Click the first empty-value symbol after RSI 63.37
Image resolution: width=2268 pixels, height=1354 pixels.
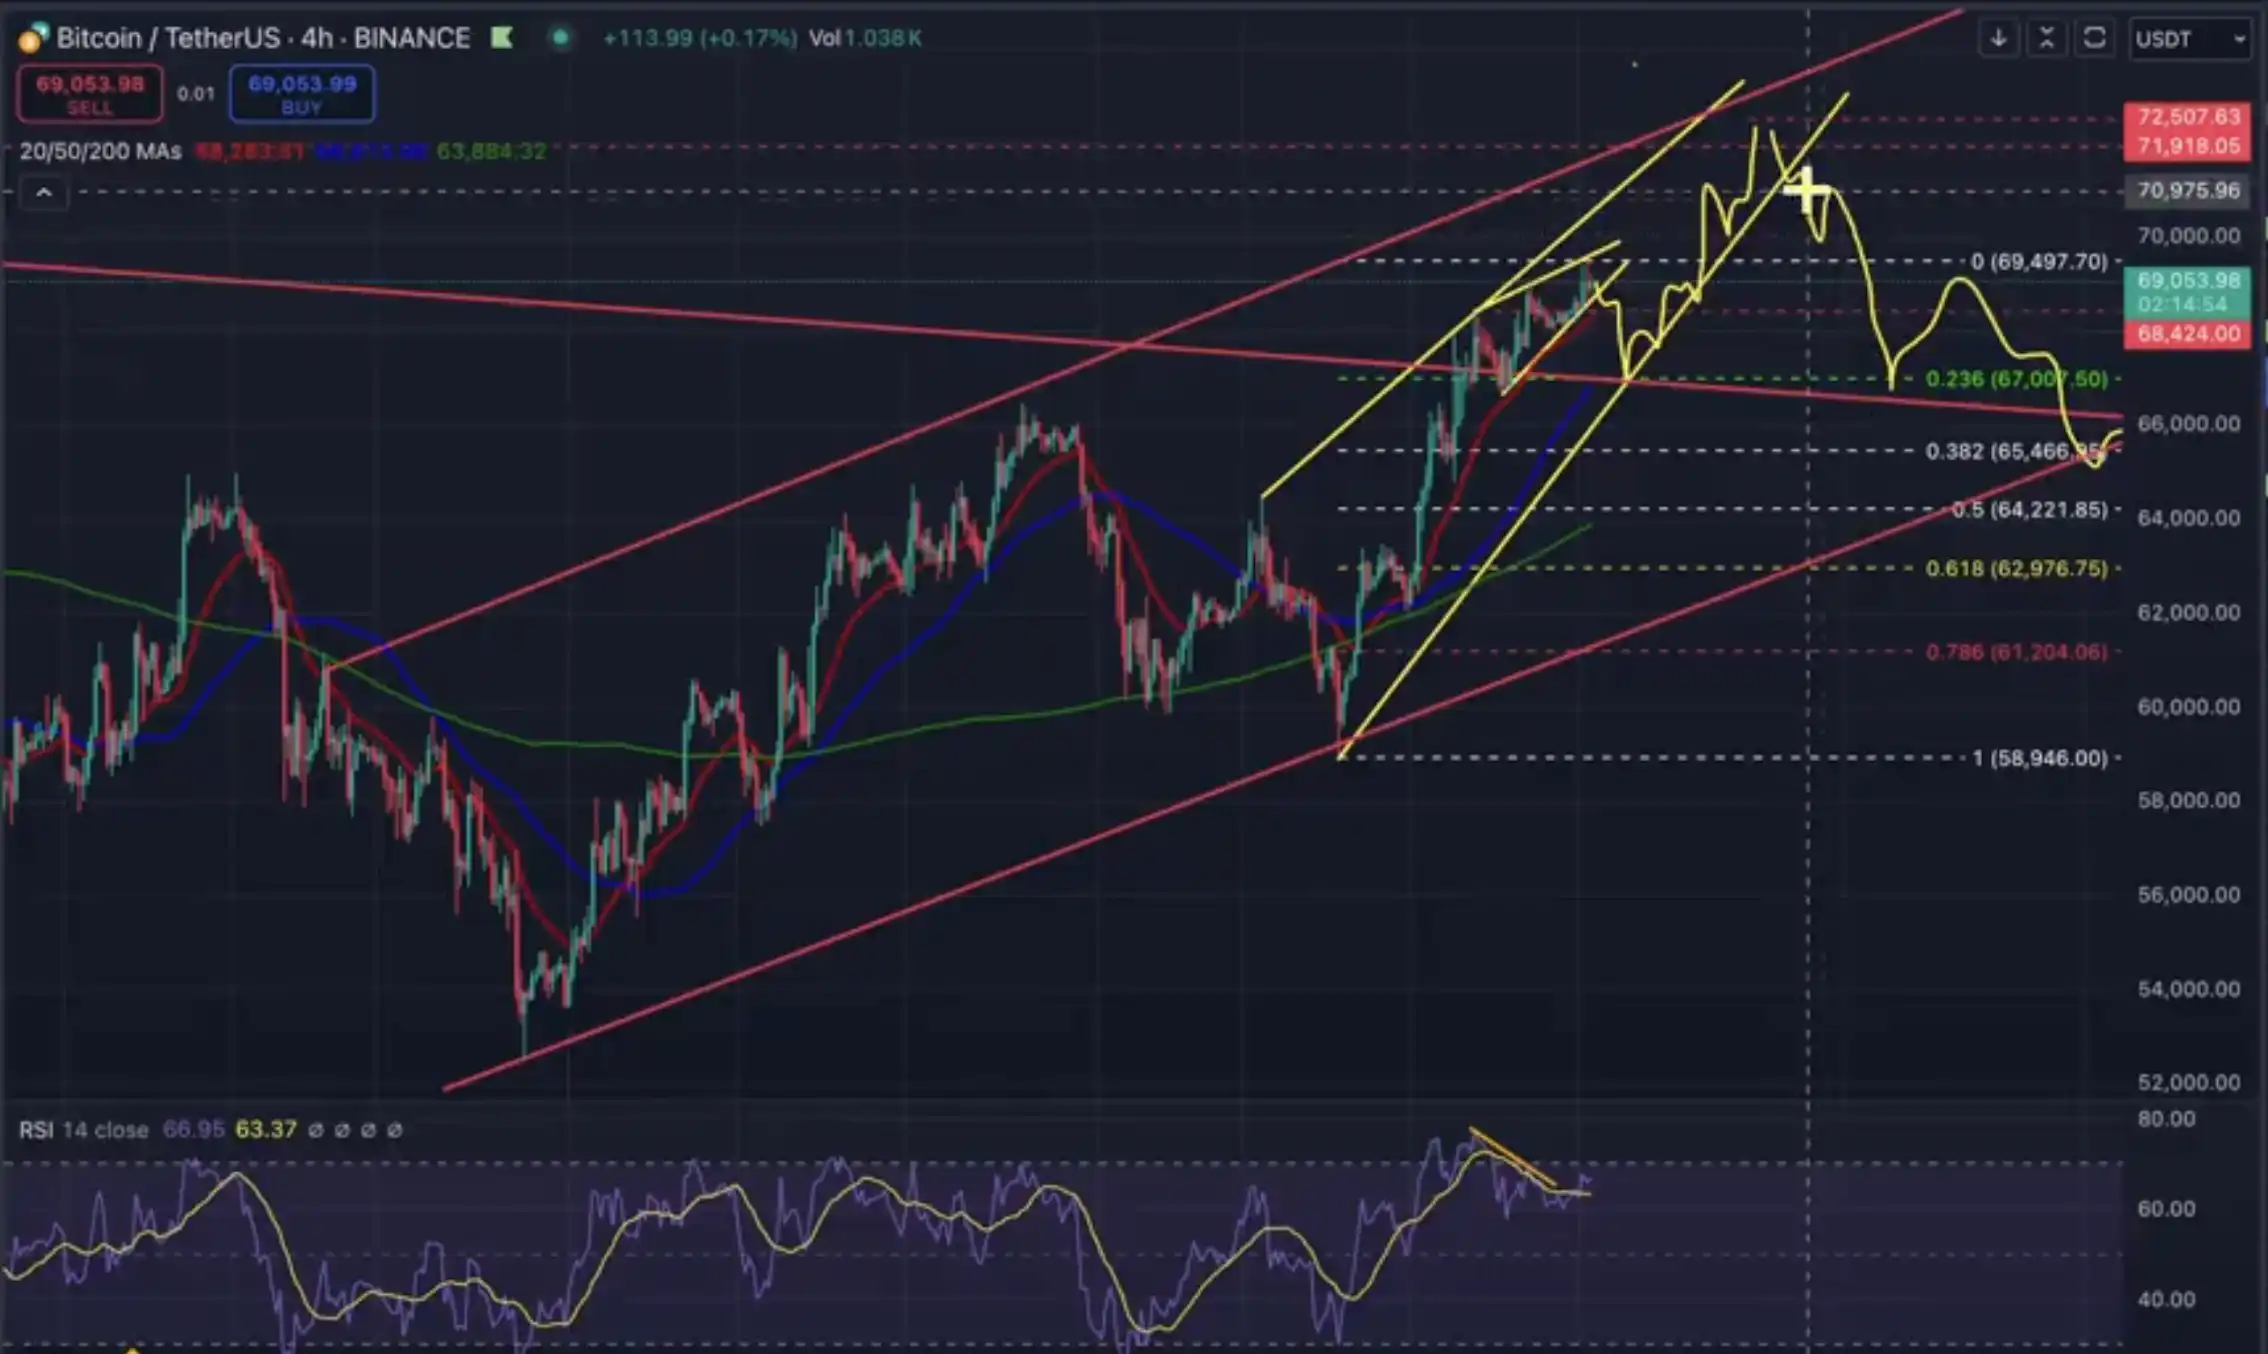(316, 1130)
